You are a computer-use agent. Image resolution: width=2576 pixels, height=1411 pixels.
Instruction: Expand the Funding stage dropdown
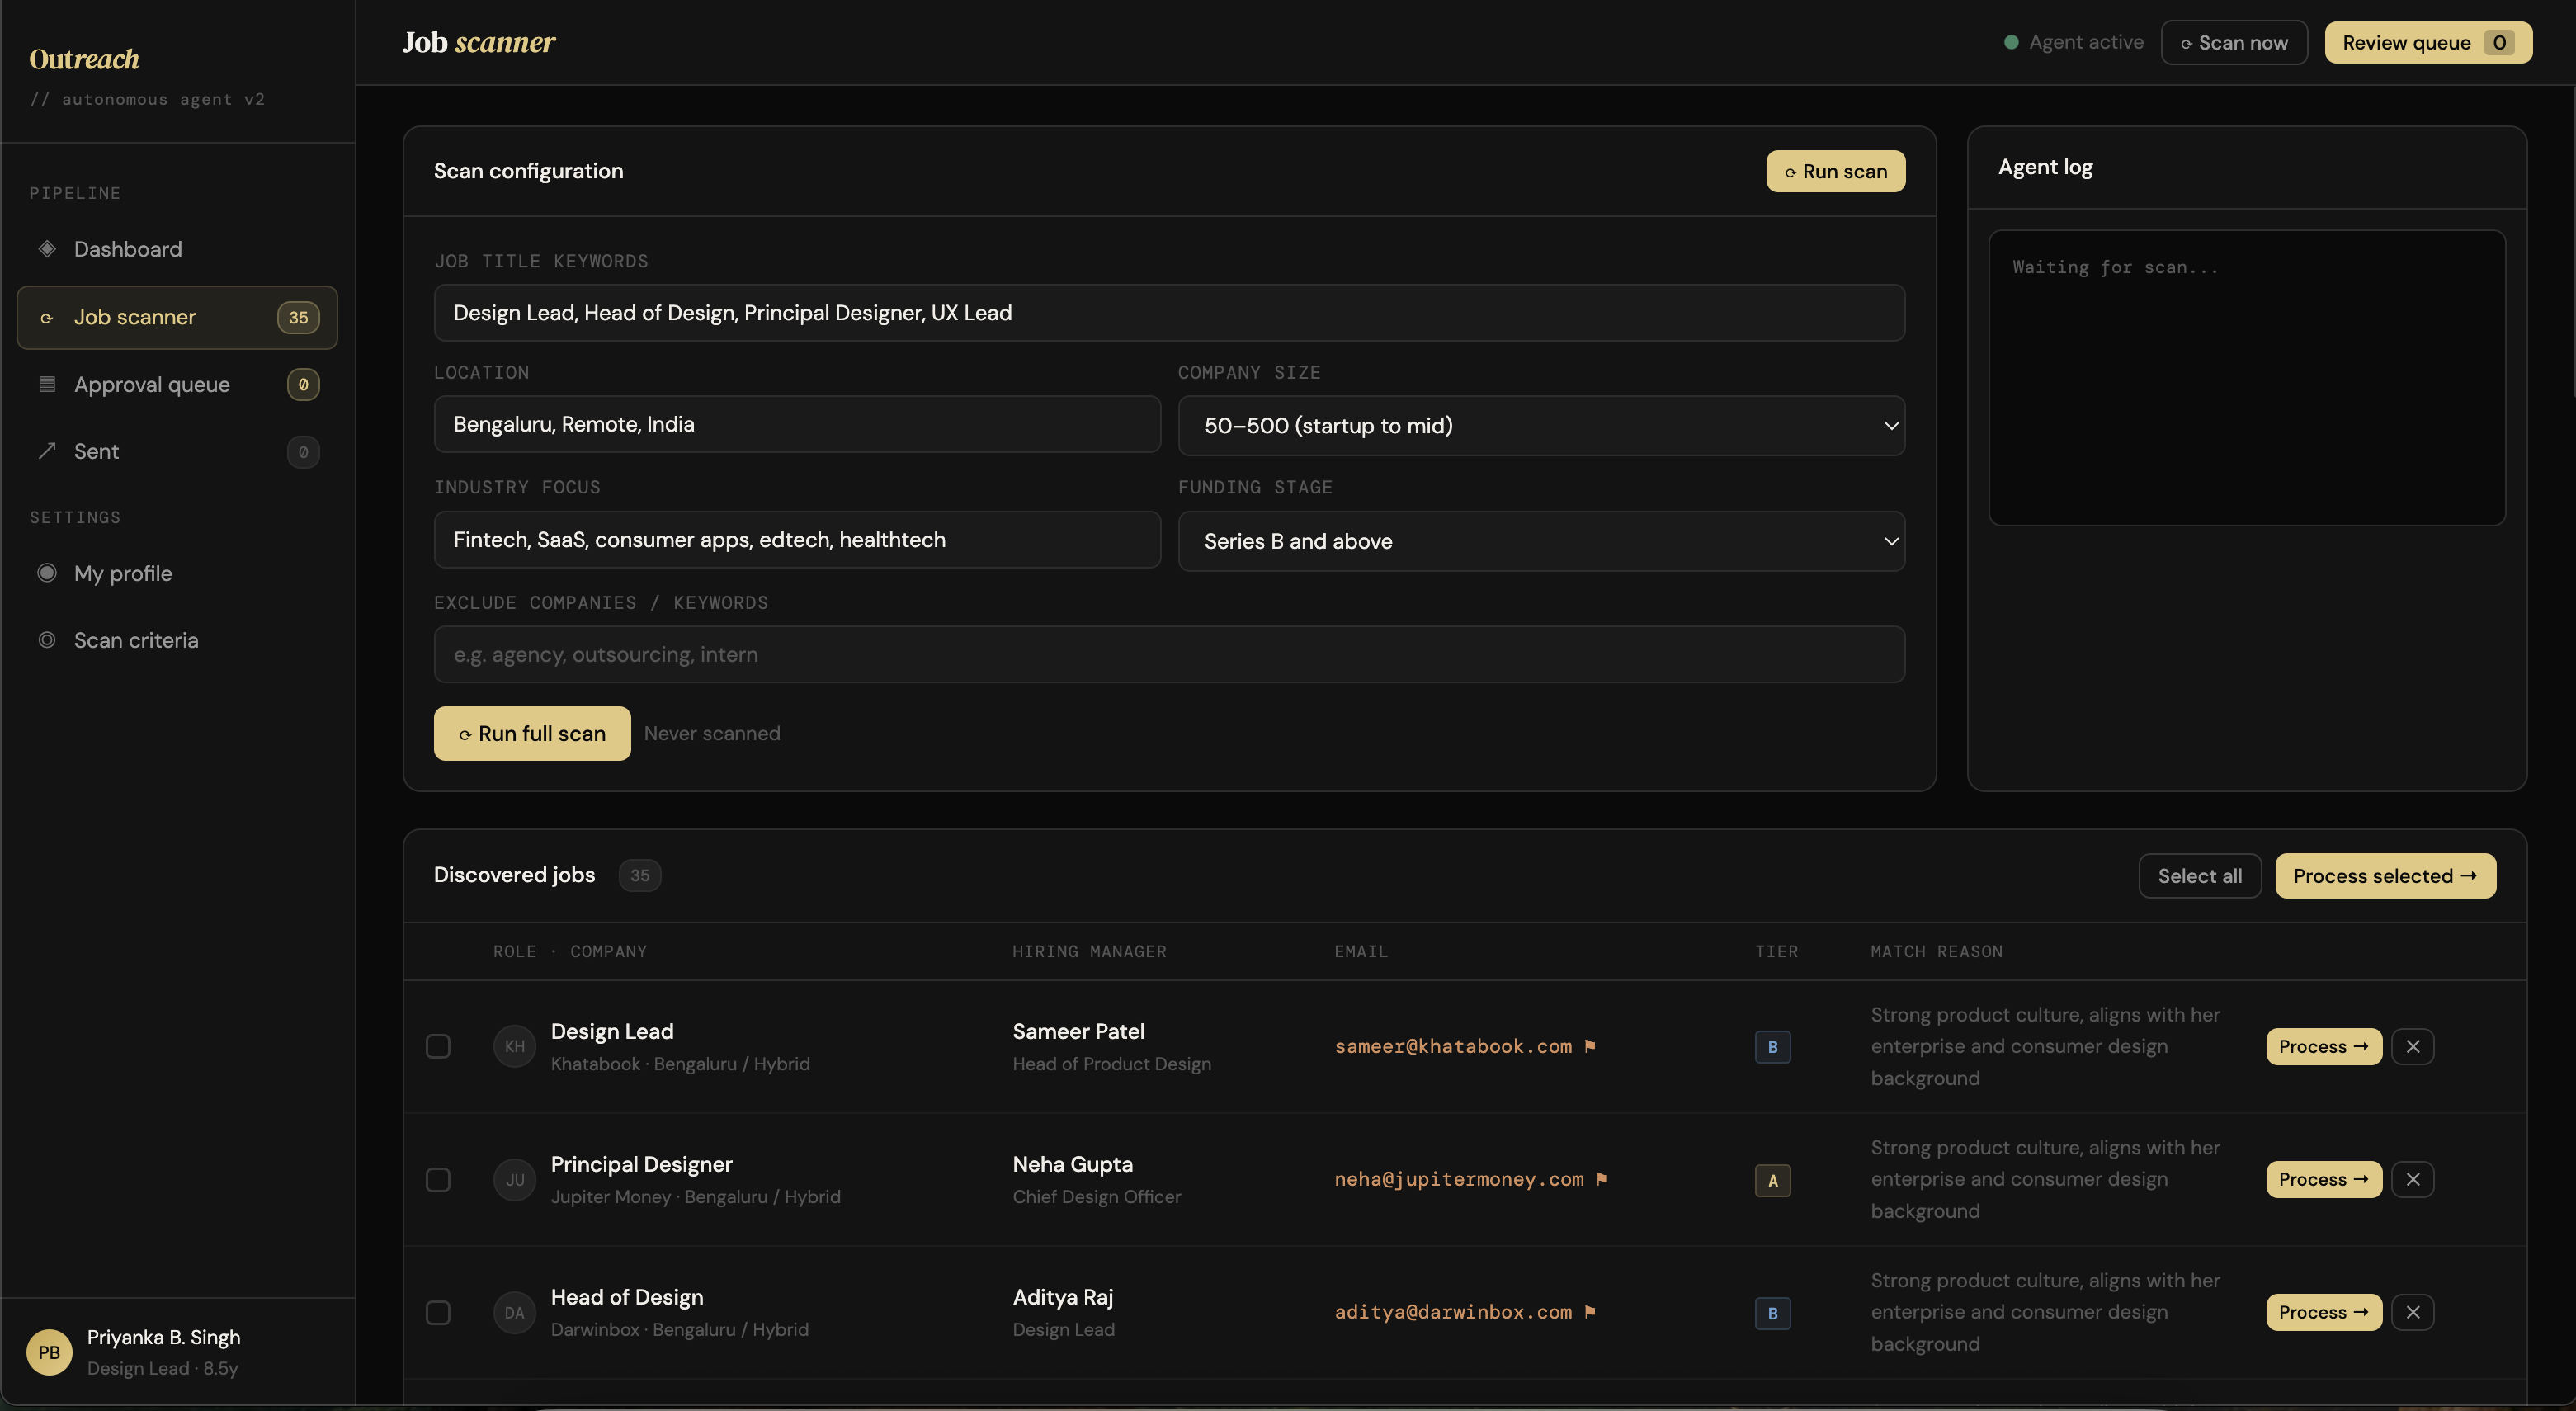pyautogui.click(x=1541, y=541)
